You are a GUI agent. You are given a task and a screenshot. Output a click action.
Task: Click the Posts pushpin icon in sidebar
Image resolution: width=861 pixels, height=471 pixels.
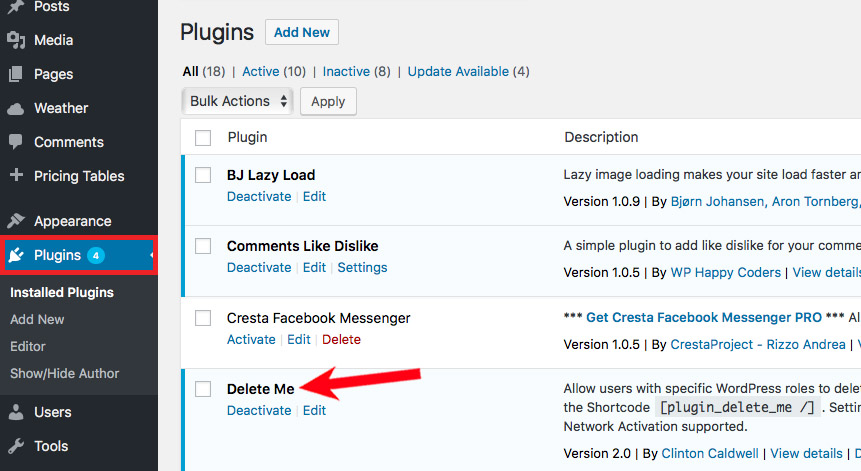coord(16,6)
